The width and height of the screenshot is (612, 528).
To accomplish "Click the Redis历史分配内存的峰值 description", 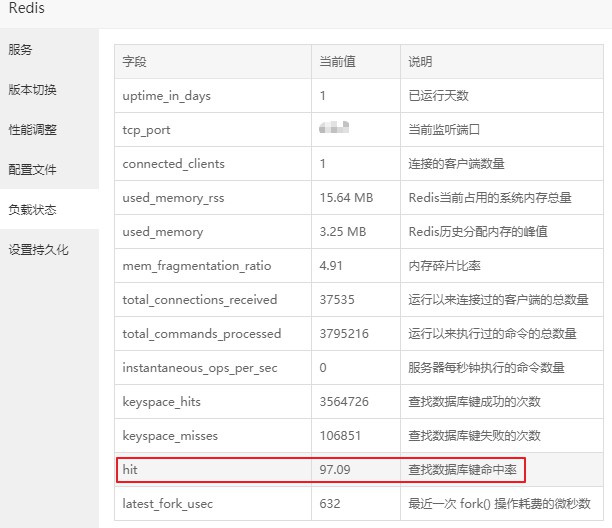I will coord(478,232).
